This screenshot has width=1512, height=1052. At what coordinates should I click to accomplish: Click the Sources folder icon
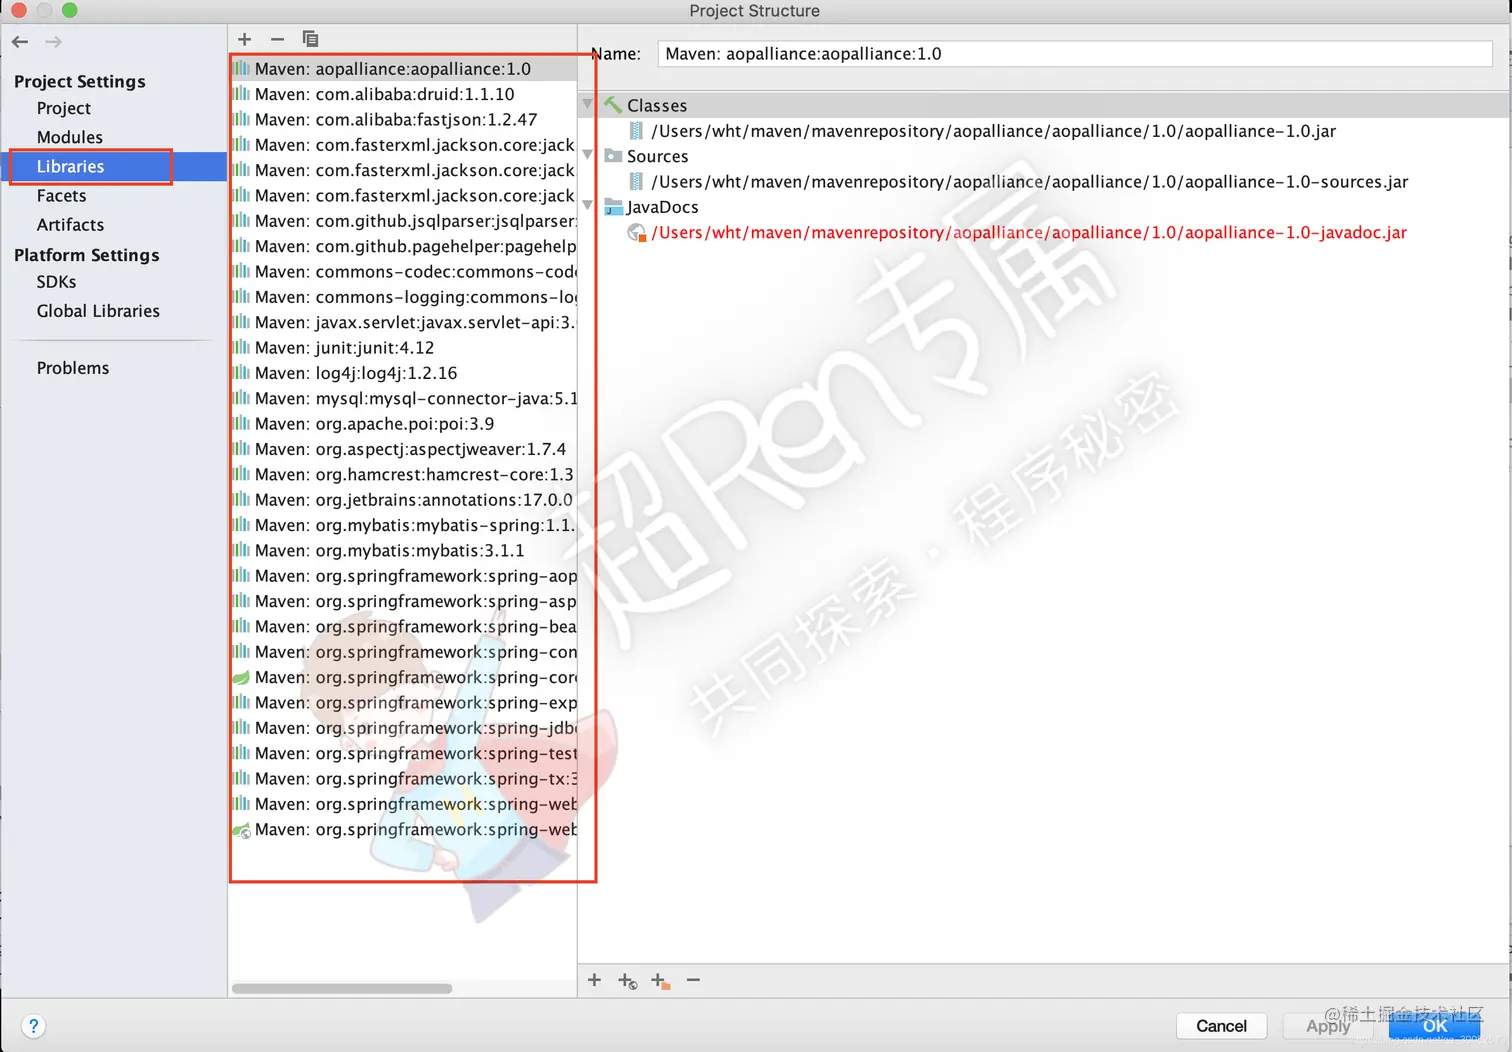click(613, 156)
